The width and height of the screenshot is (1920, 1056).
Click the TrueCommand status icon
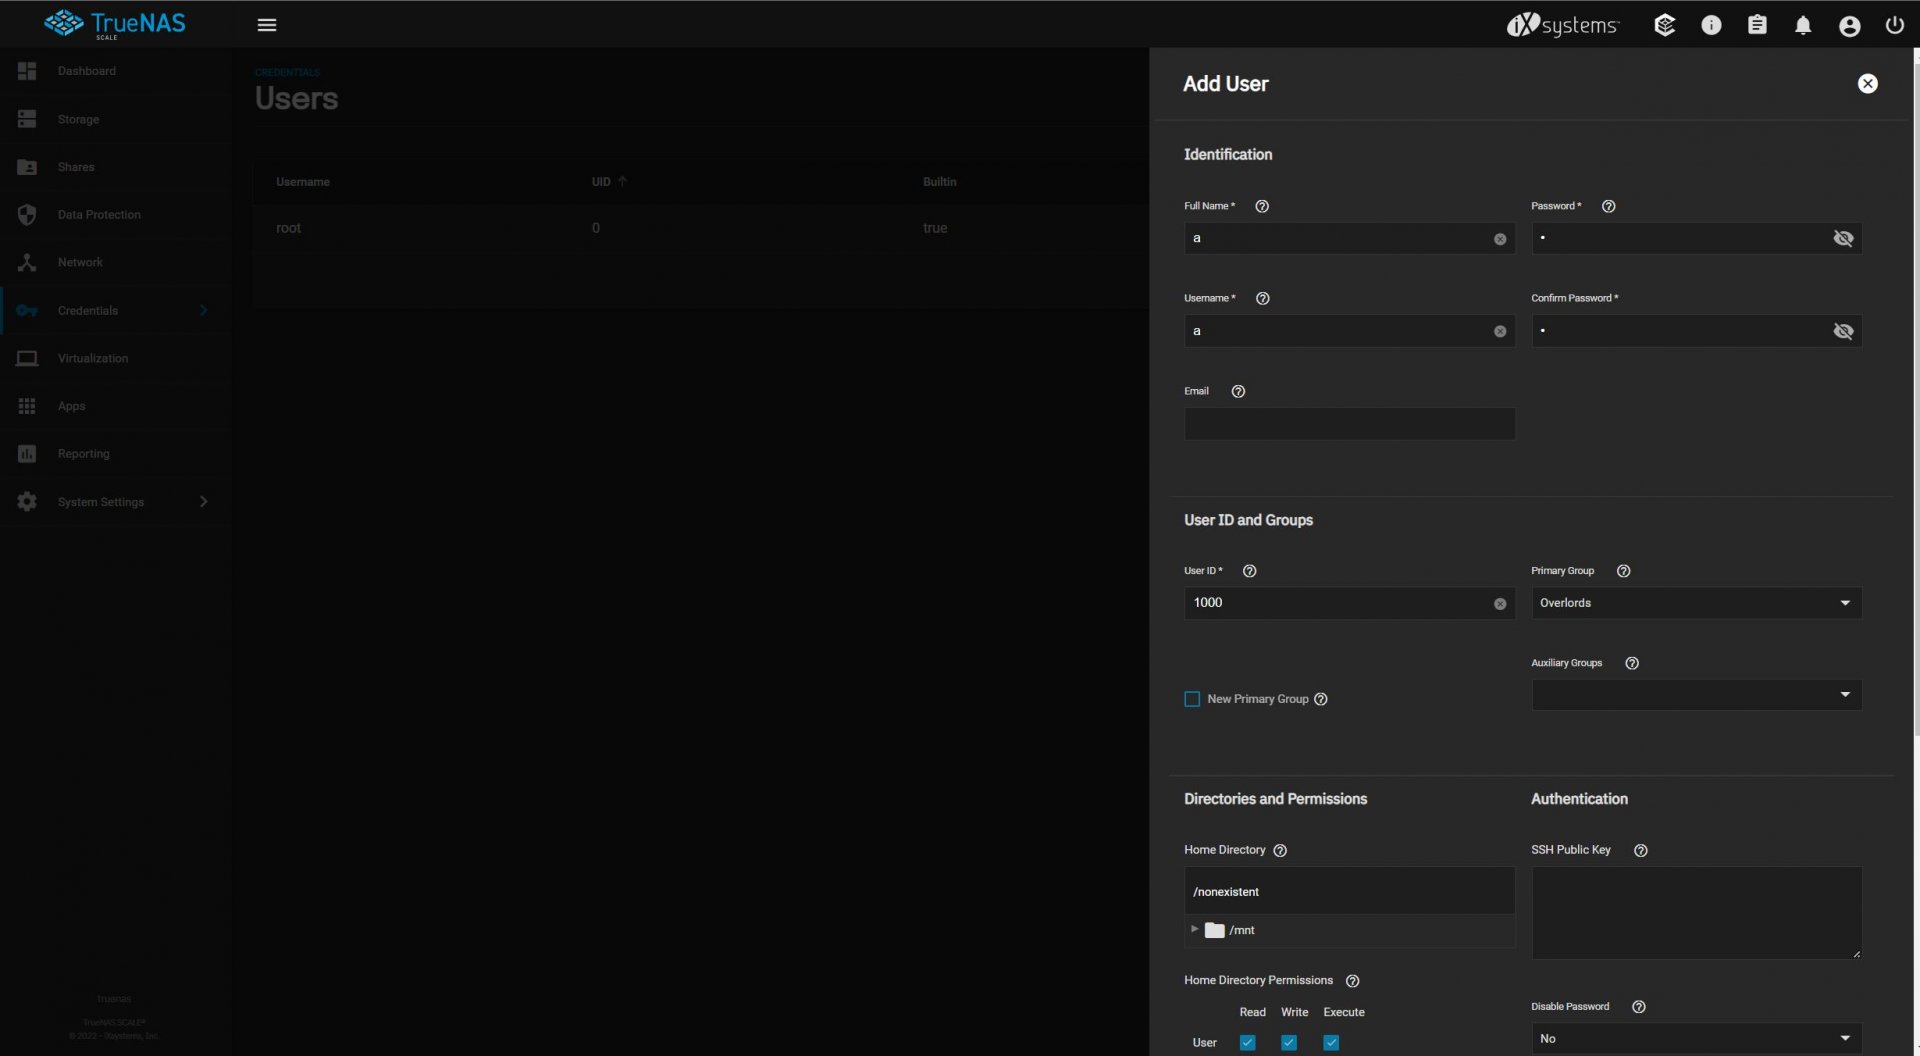pos(1664,26)
